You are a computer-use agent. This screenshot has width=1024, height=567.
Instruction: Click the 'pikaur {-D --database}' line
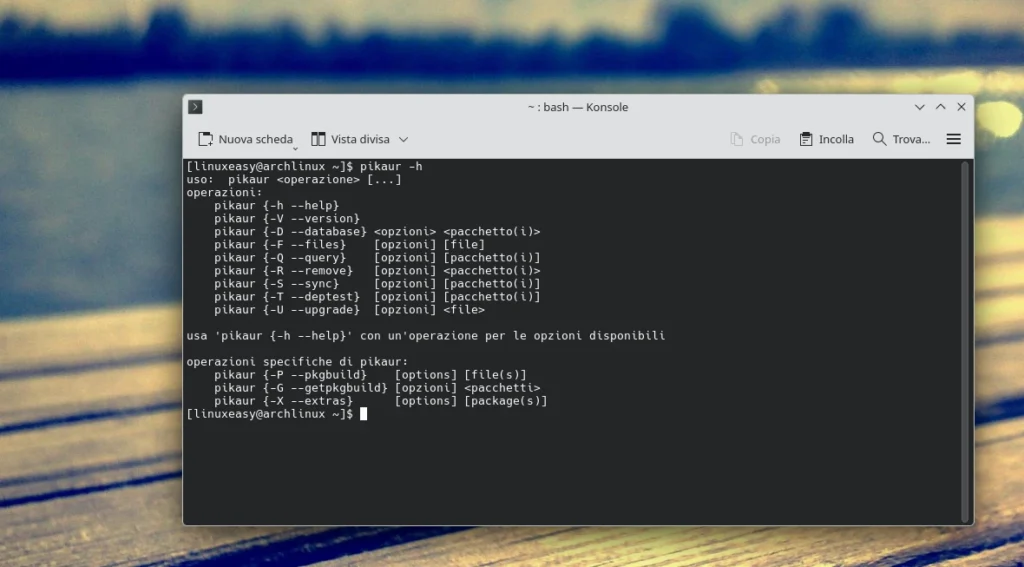[x=377, y=231]
